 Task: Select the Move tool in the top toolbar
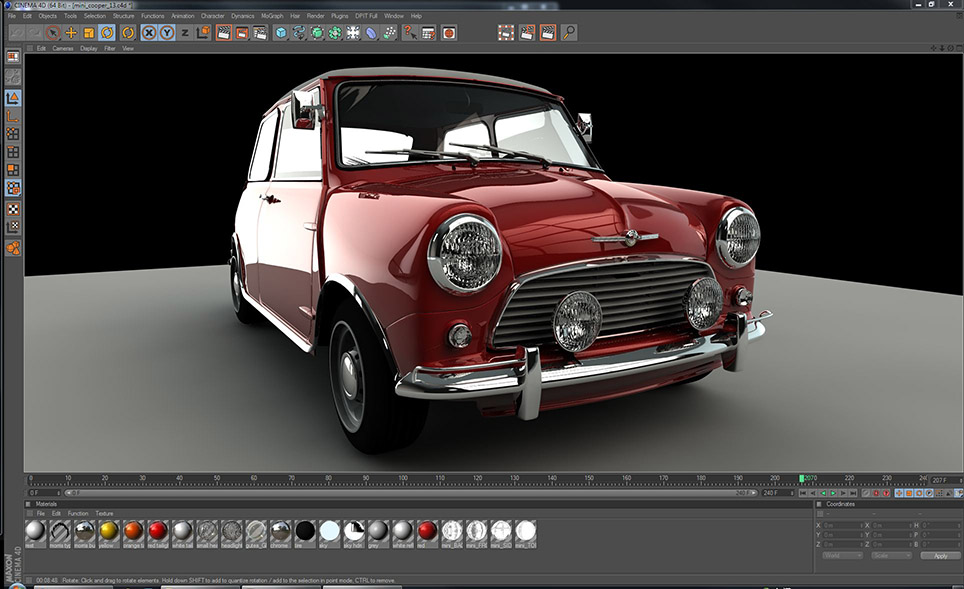click(70, 32)
